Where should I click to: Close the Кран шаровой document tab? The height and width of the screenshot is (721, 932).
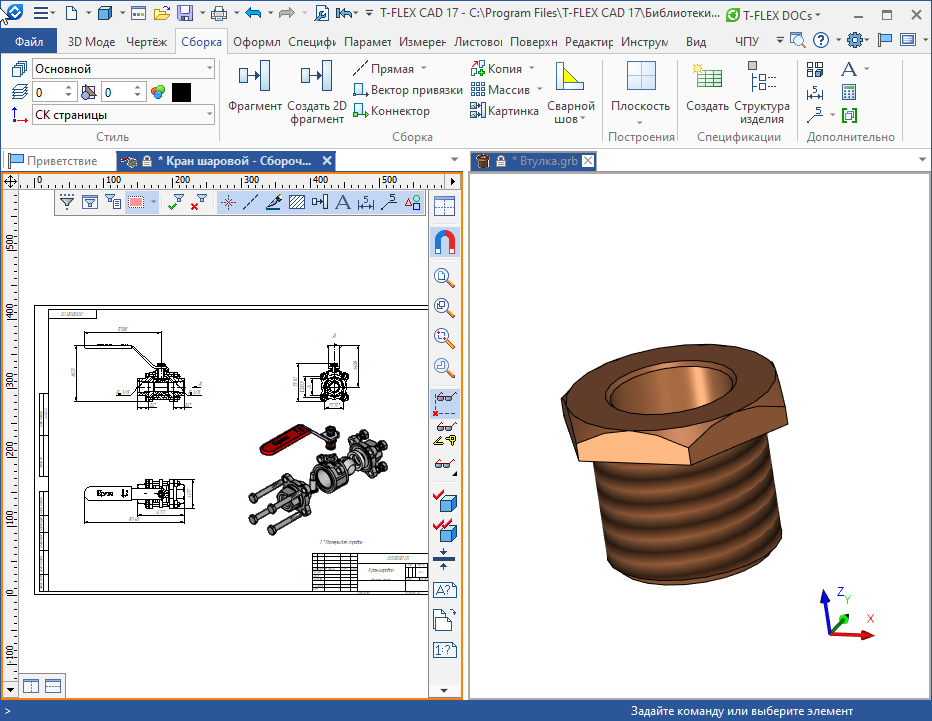coord(327,161)
